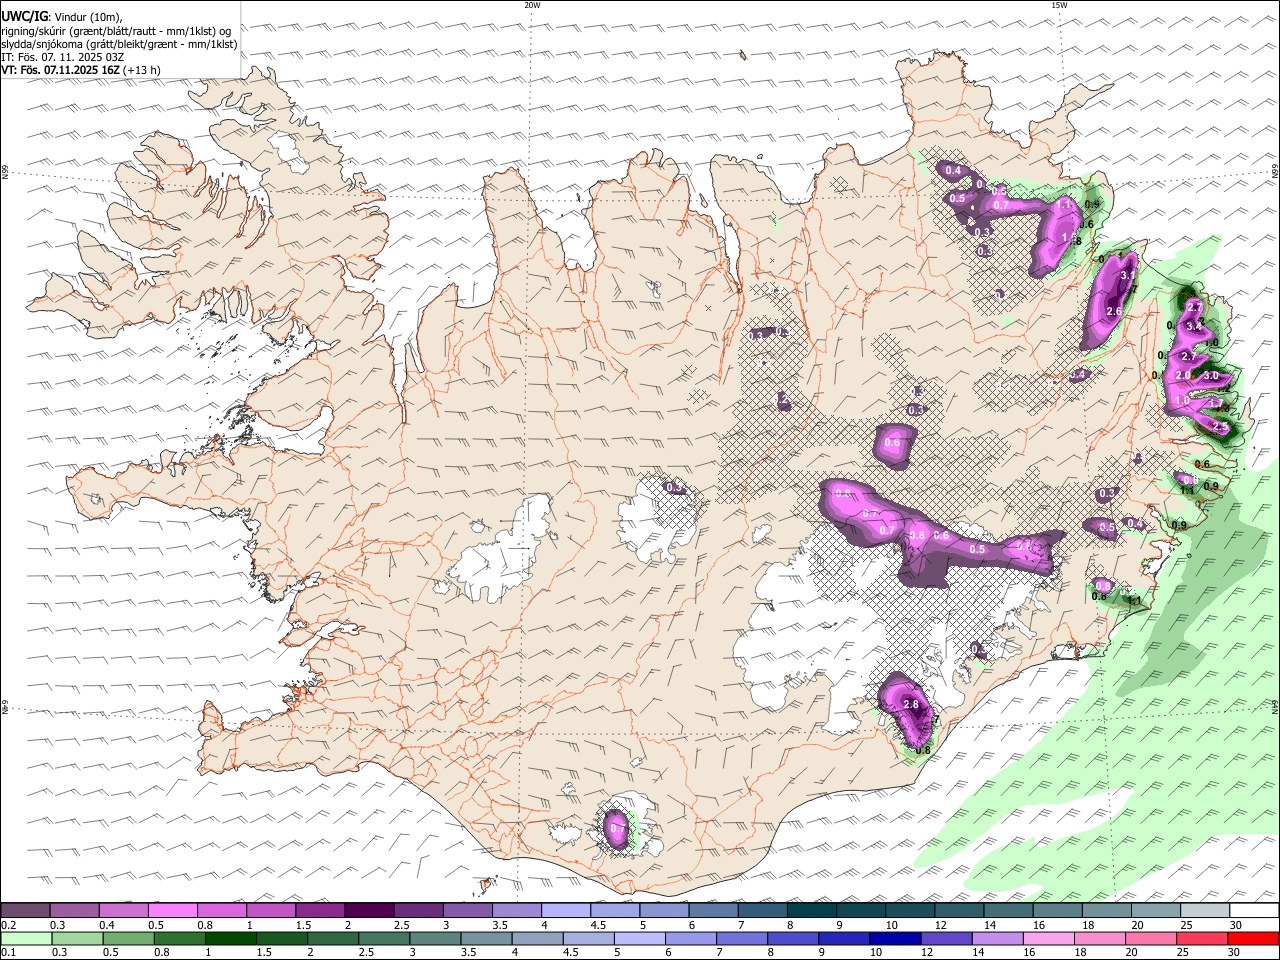Click the '3.1' snowfall value in the northeast
Screen dimensions: 1280x960
coord(1128,275)
